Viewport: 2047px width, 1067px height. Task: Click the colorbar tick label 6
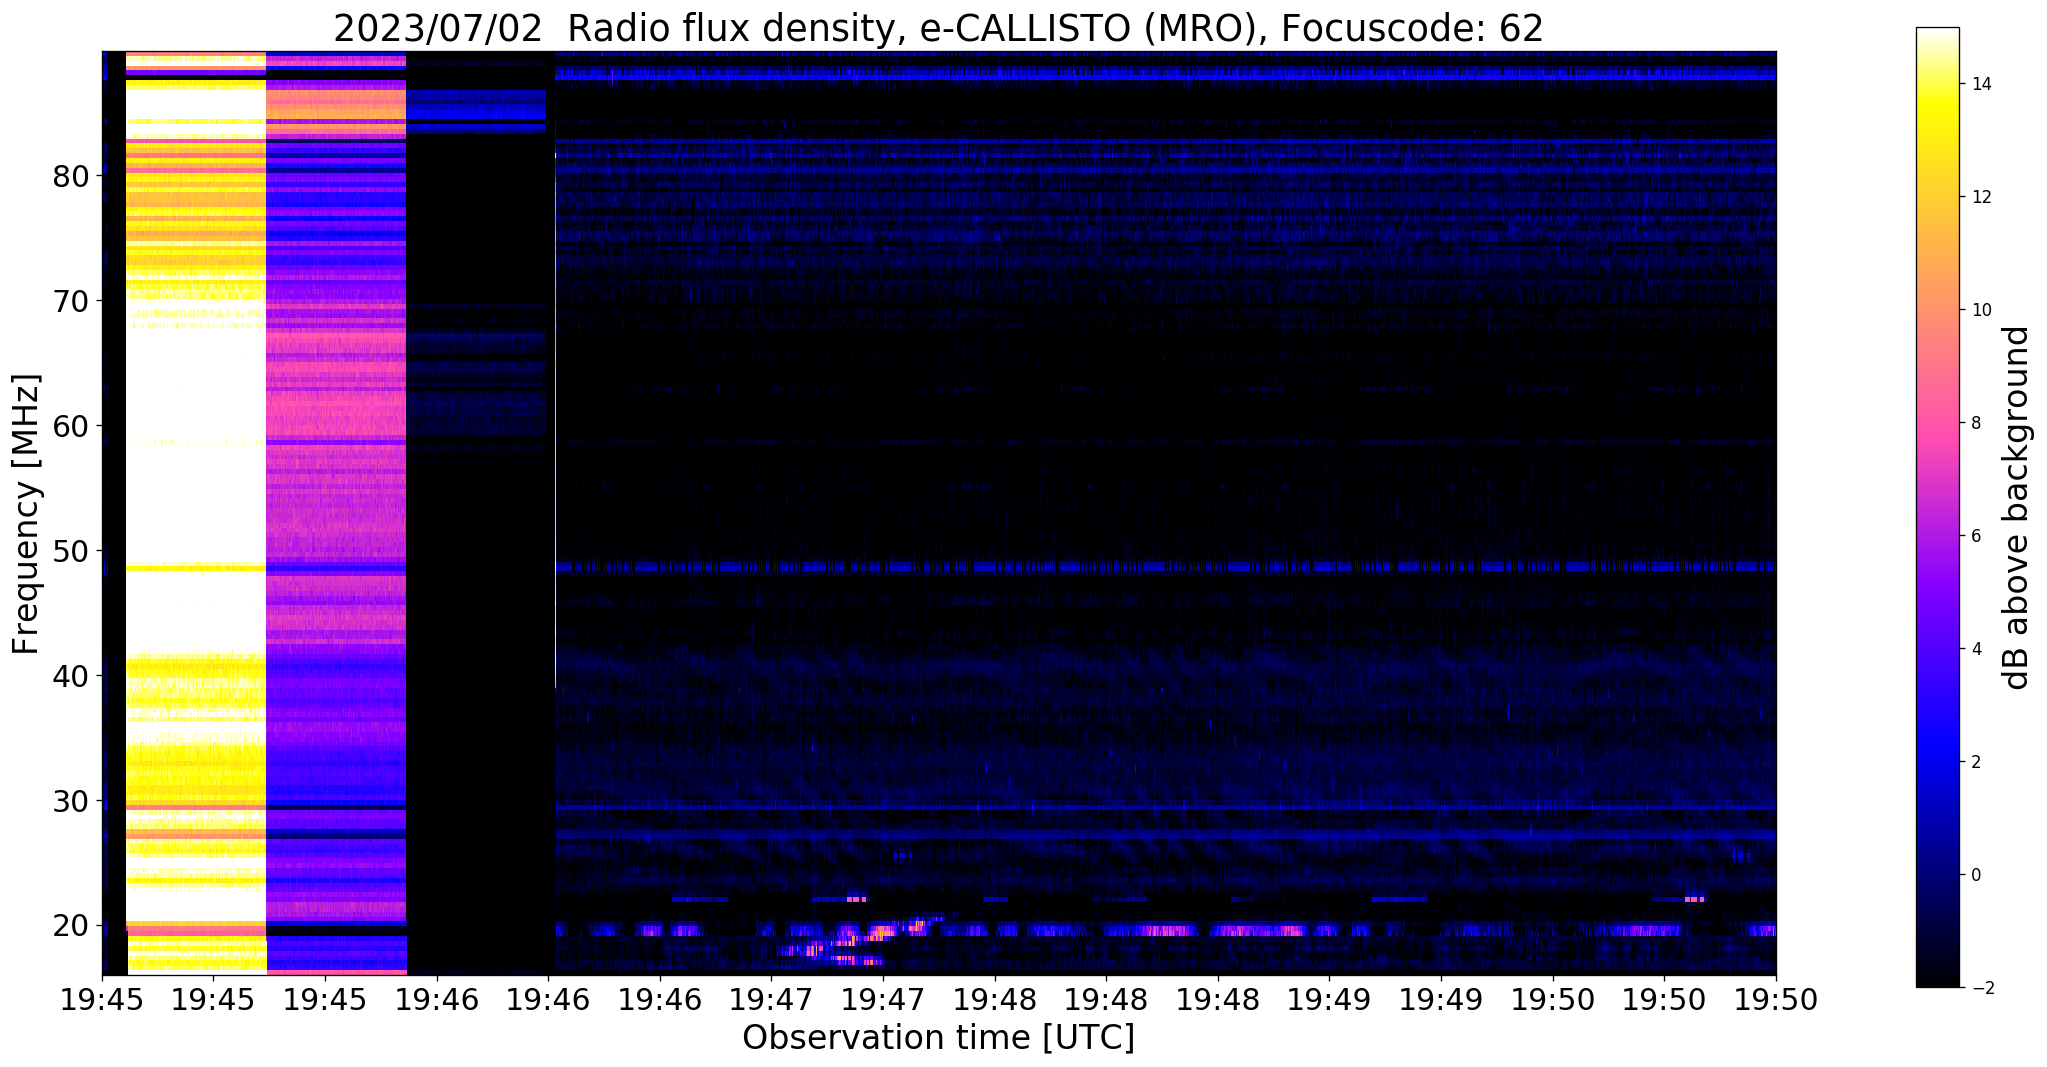point(1974,536)
